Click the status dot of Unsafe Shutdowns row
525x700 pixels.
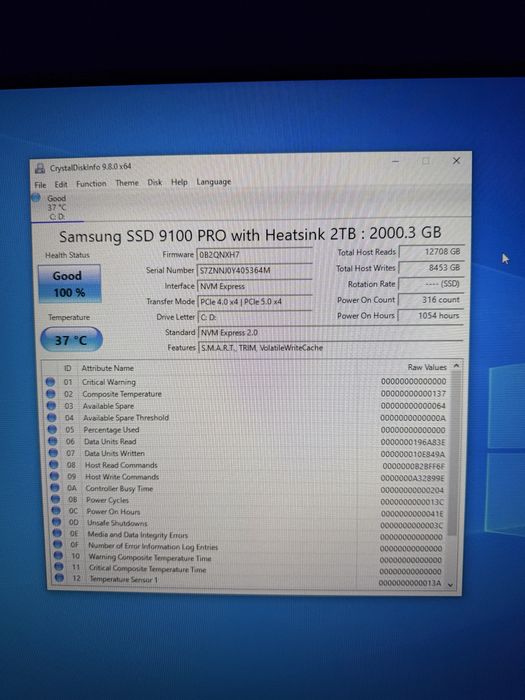(x=56, y=522)
